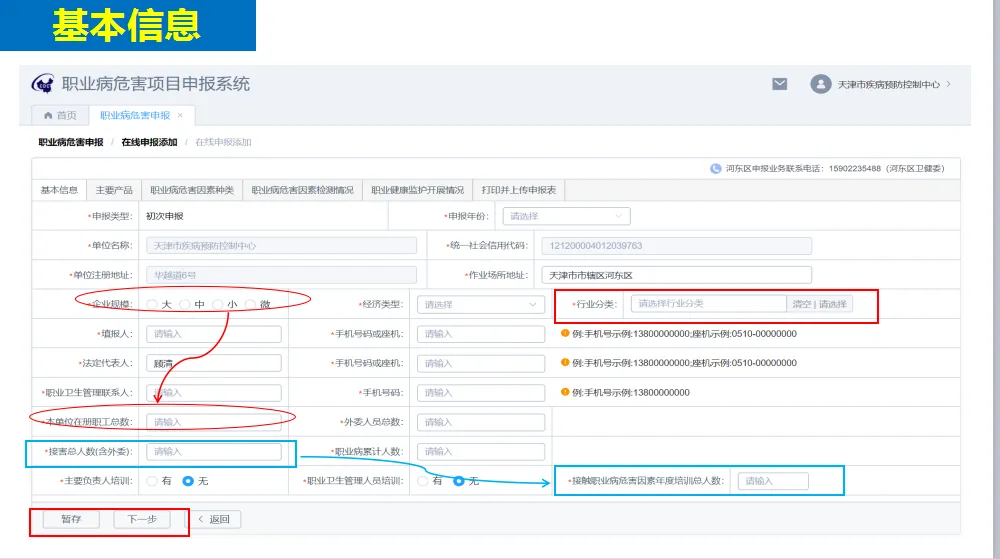Click the 下一步 button
Viewport: 1000px width, 559px height.
142,519
